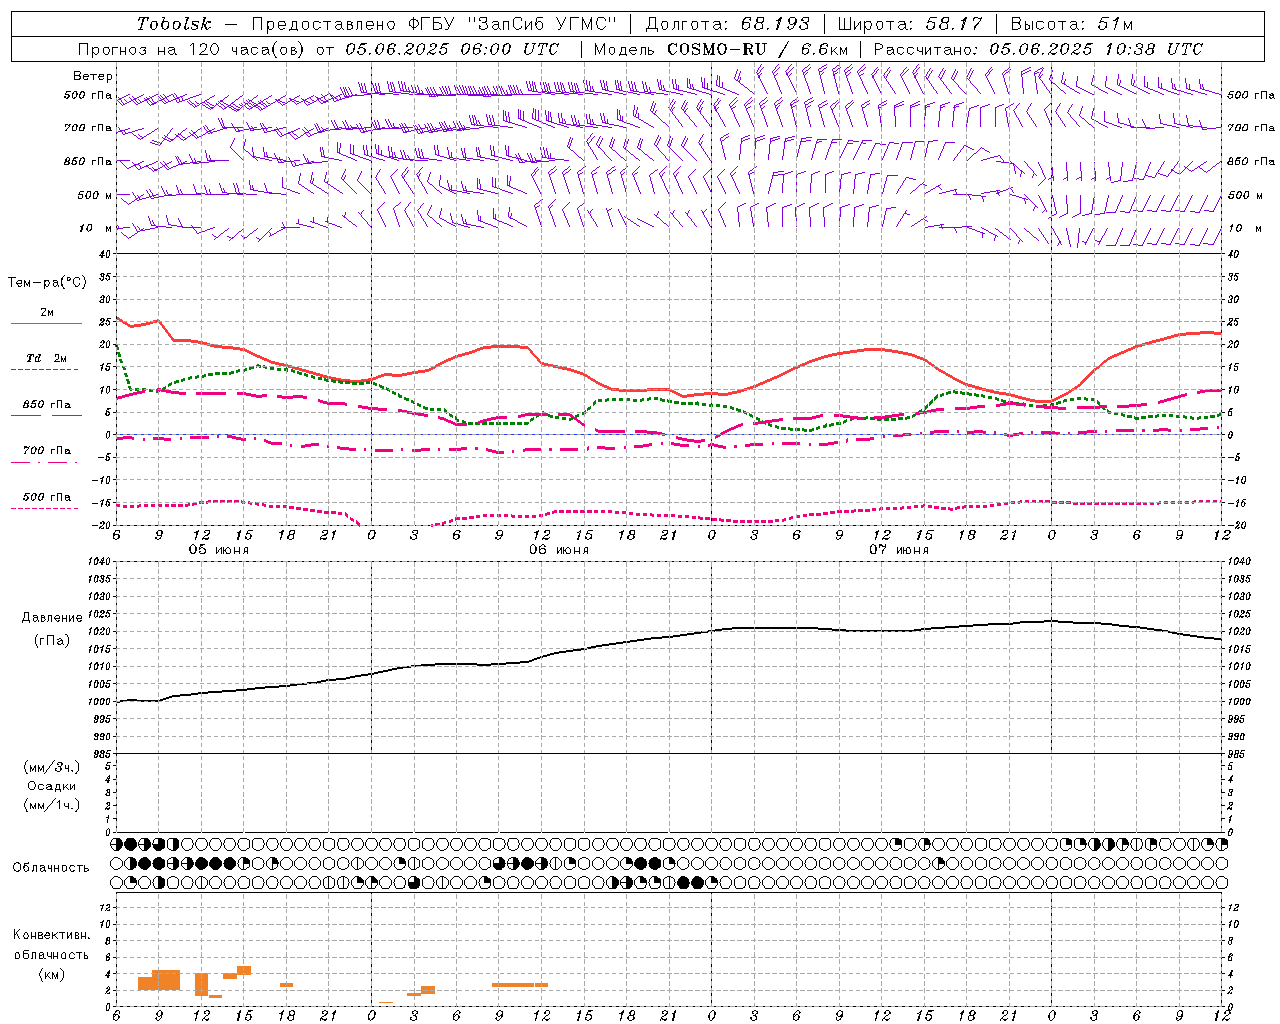Click the '(км)' convective cloud unit label
The image size is (1280, 1024).
tap(51, 974)
